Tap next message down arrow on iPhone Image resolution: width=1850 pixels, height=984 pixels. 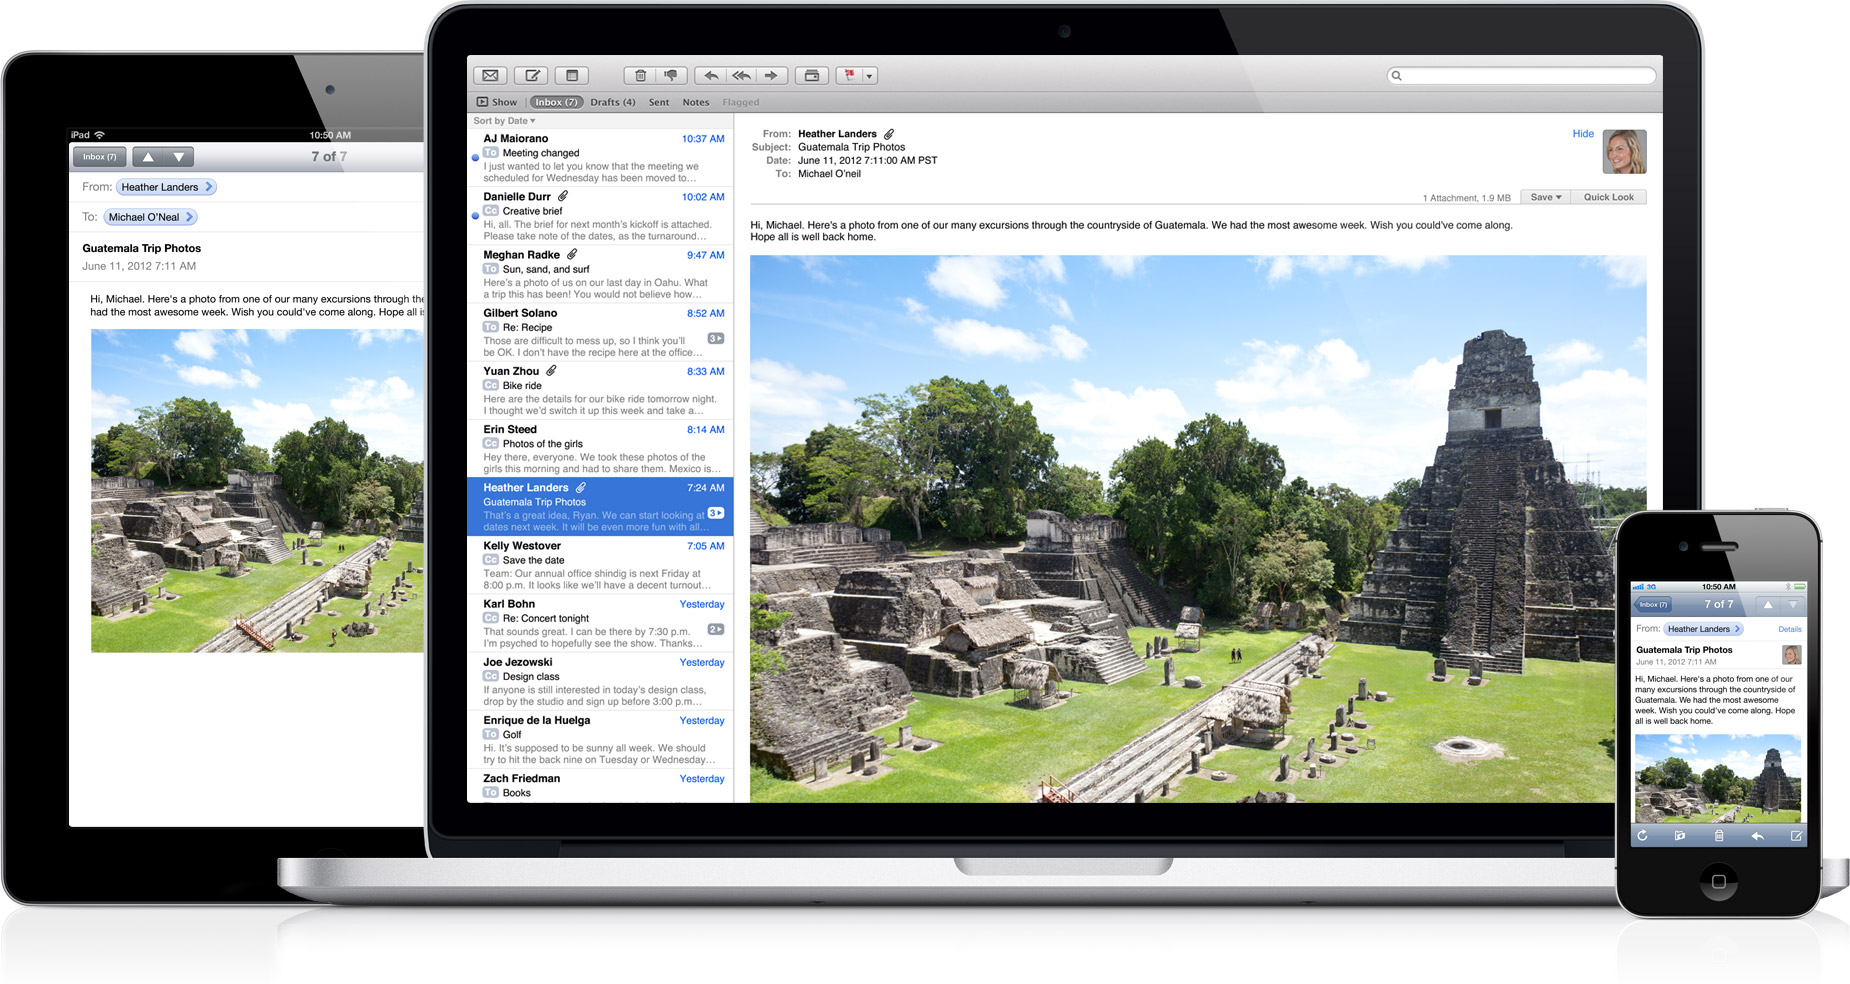(1792, 605)
